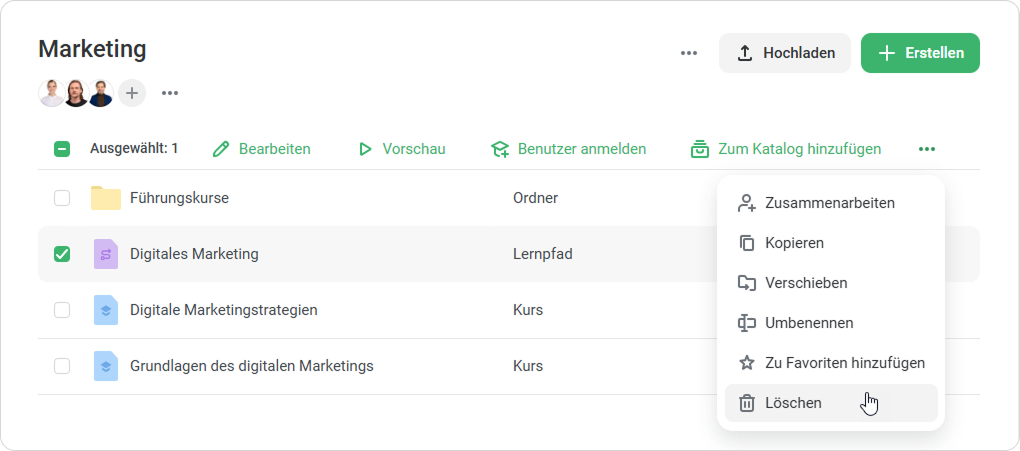Click the star icon for favorites

point(746,363)
